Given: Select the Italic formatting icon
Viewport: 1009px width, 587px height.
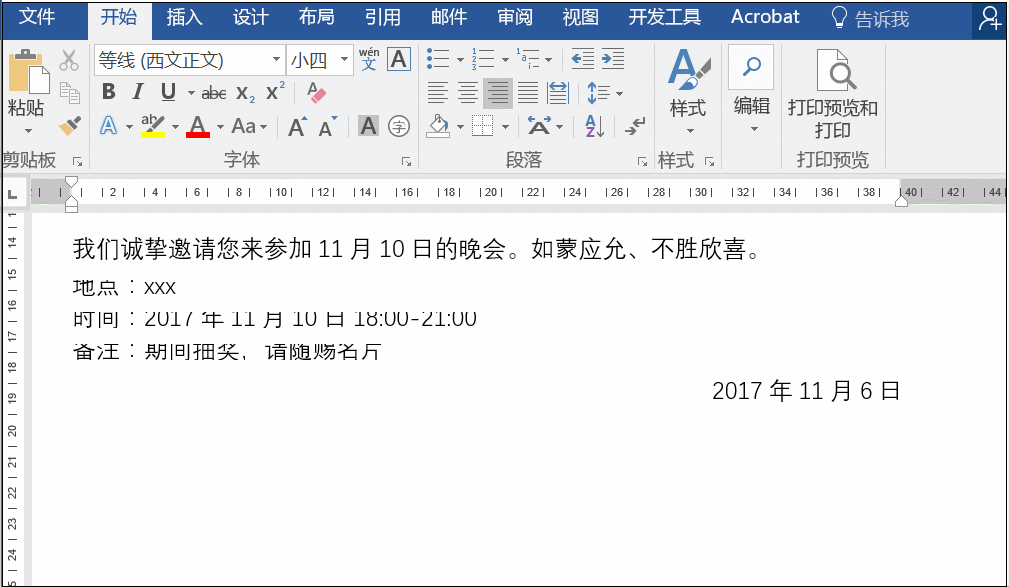Looking at the screenshot, I should coord(138,91).
